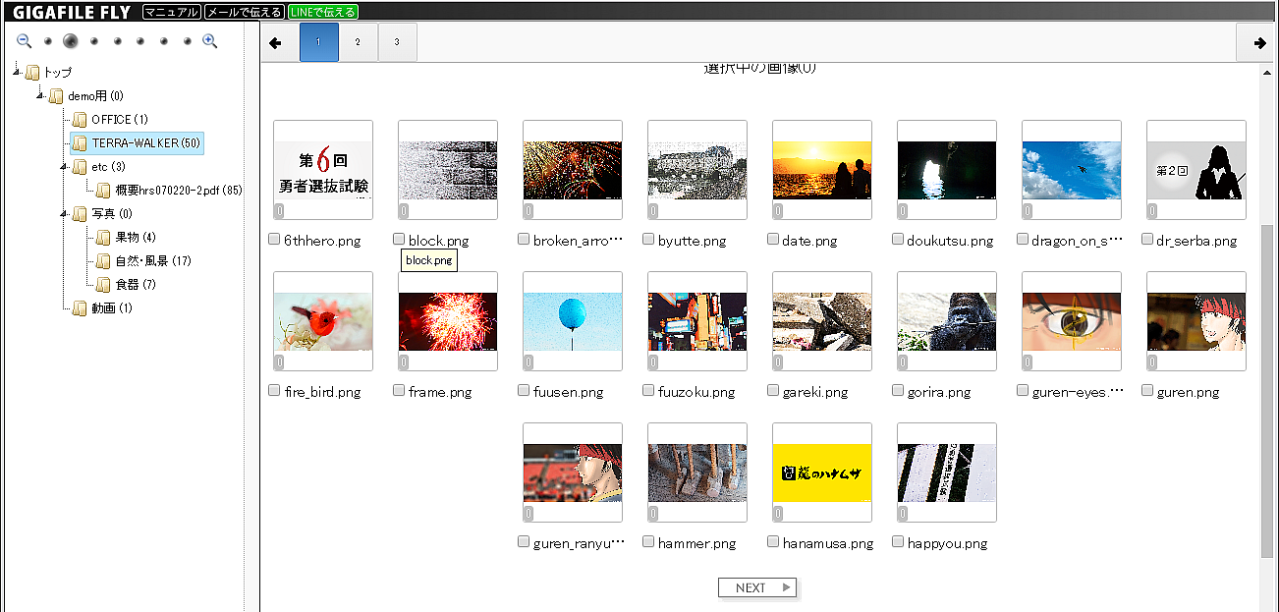Go to the previous page with the left arrow
Viewport: 1279px width, 612px height.
[x=276, y=42]
